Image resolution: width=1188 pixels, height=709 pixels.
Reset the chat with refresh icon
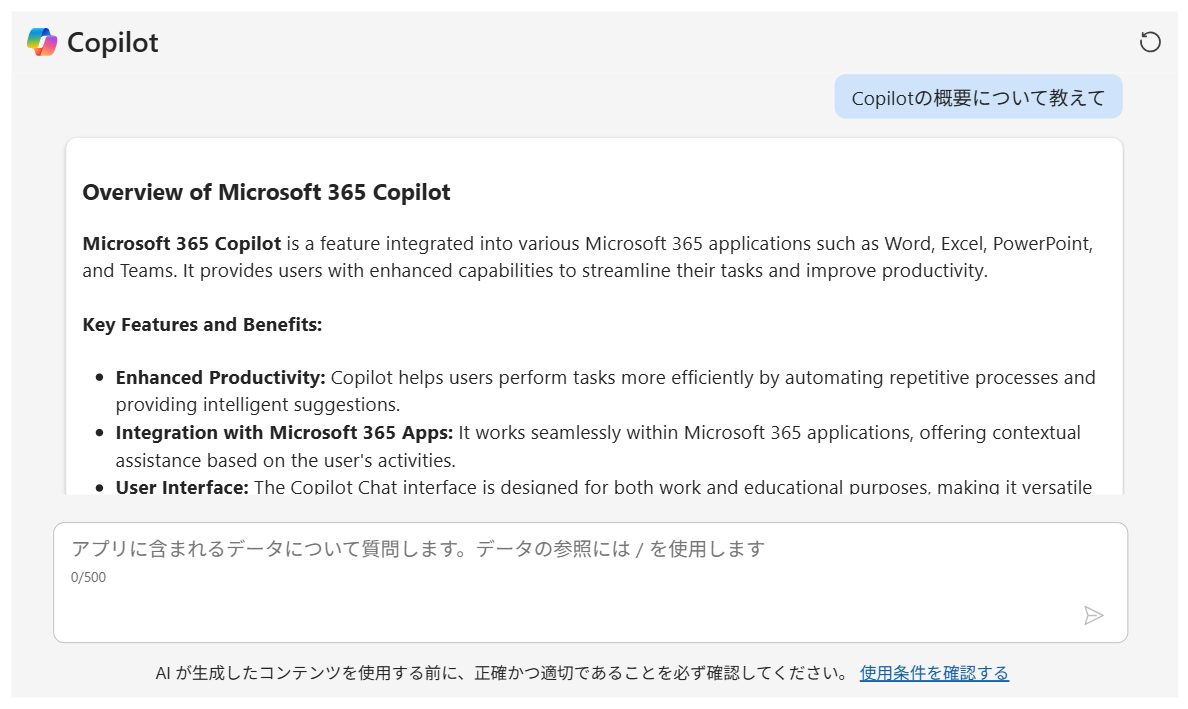coord(1150,42)
